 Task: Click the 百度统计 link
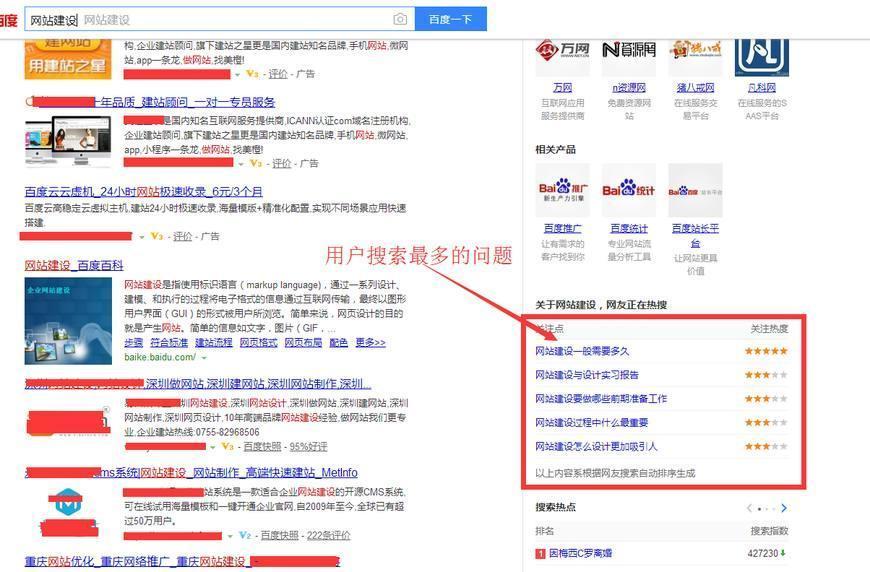point(629,228)
